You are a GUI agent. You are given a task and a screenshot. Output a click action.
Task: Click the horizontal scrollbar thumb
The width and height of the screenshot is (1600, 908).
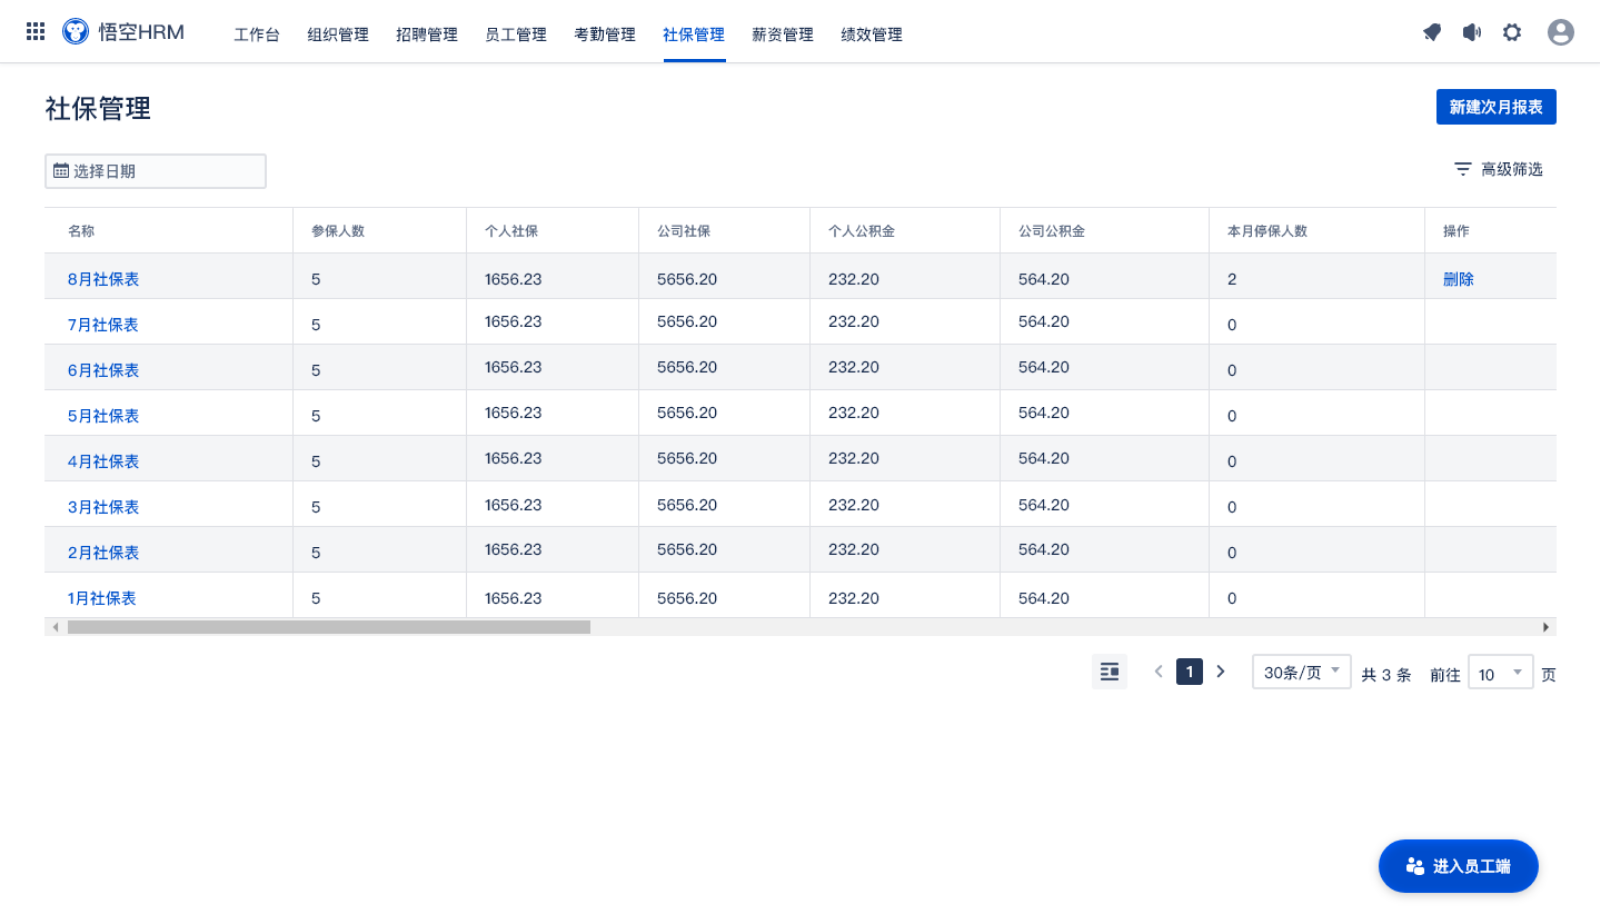pos(329,627)
